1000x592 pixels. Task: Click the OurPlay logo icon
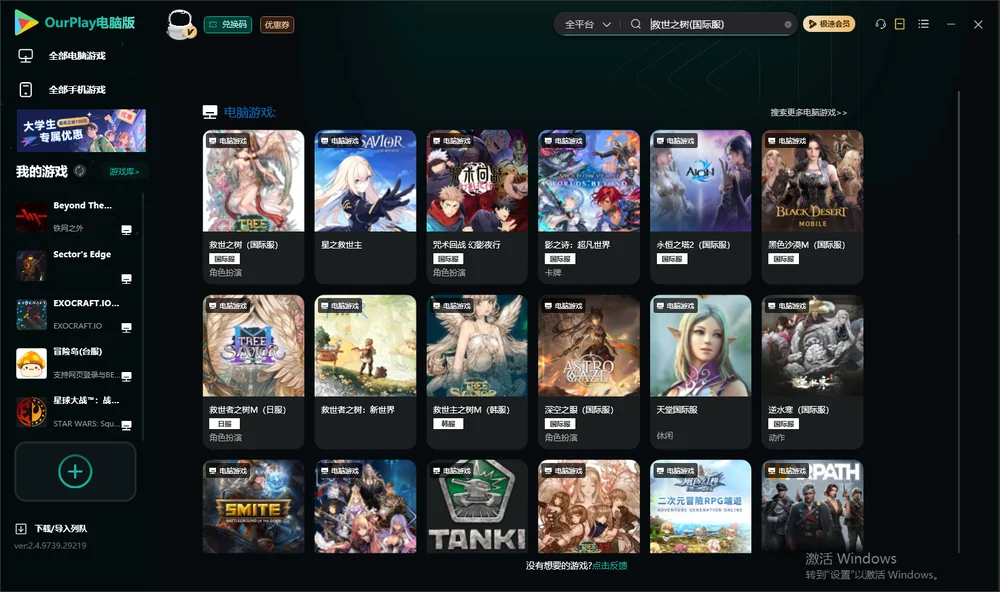[26, 23]
